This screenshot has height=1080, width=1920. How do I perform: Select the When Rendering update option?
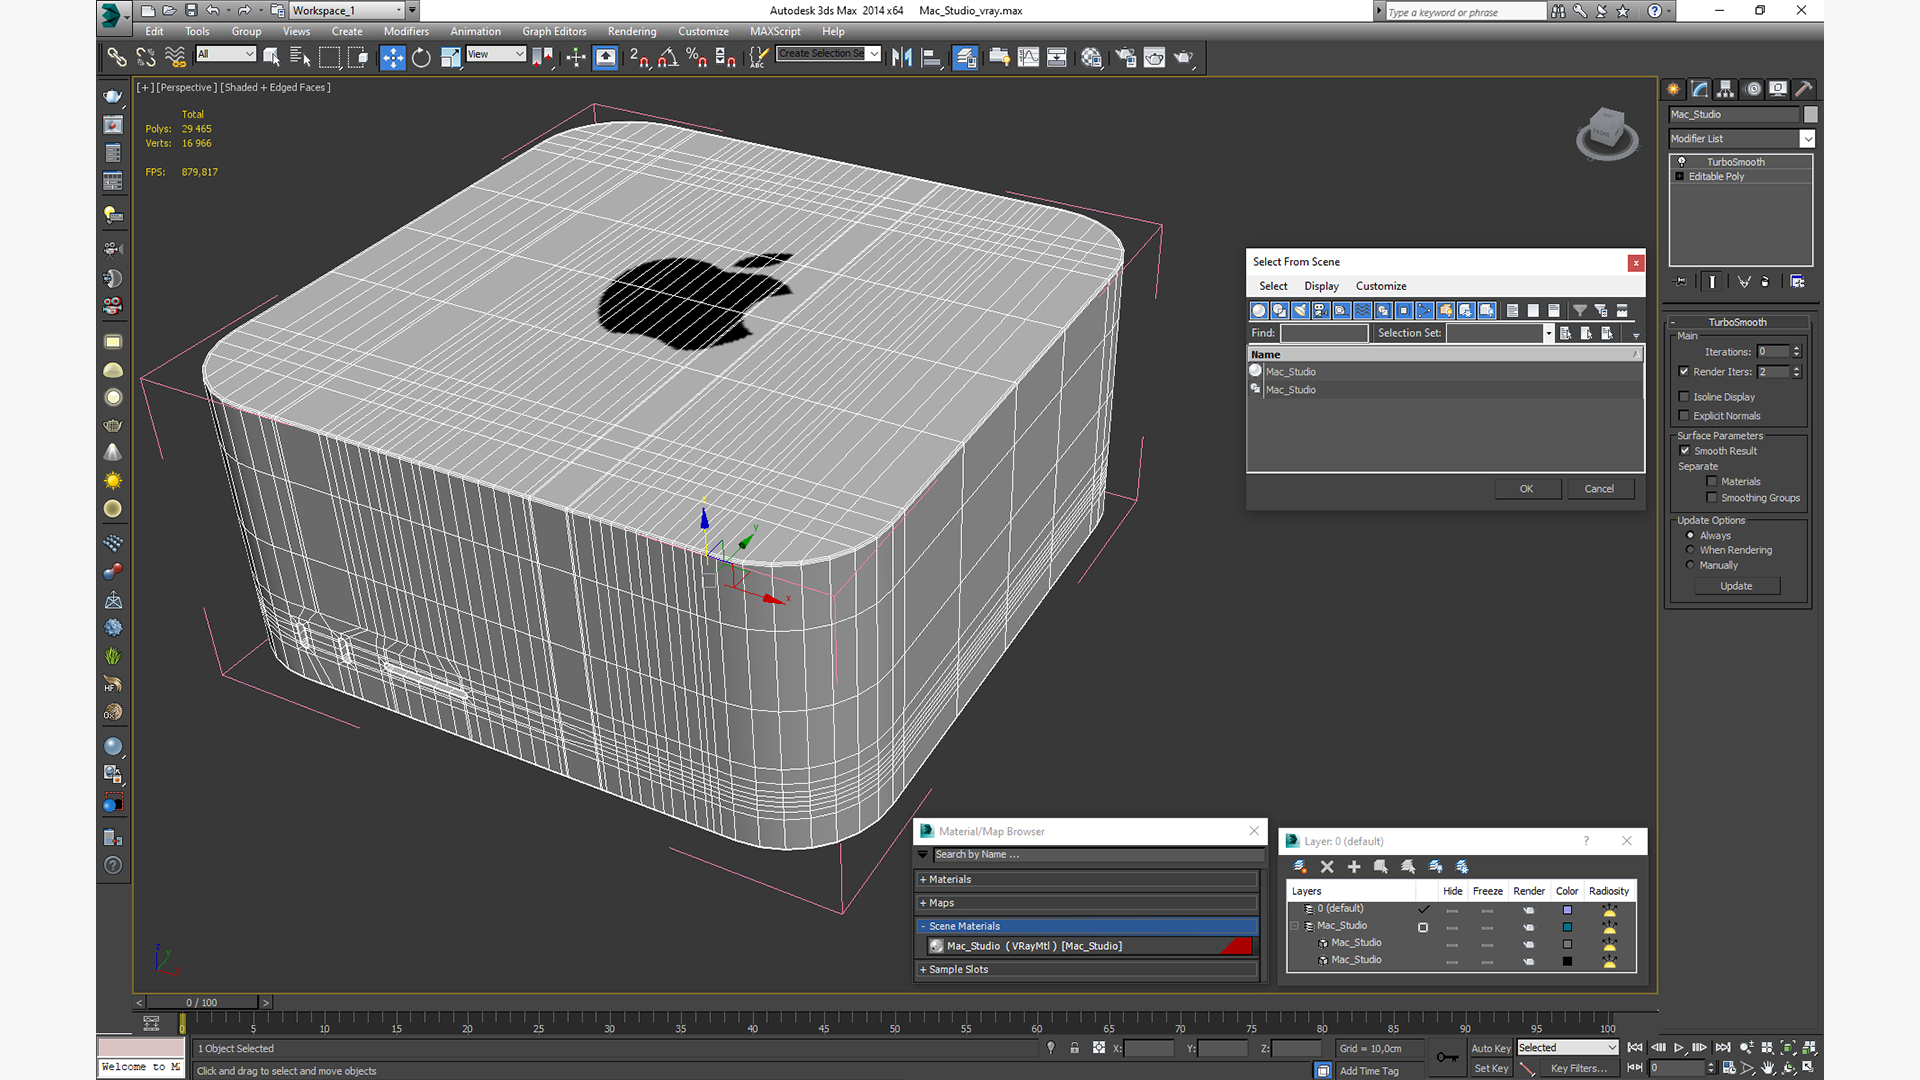click(1691, 550)
